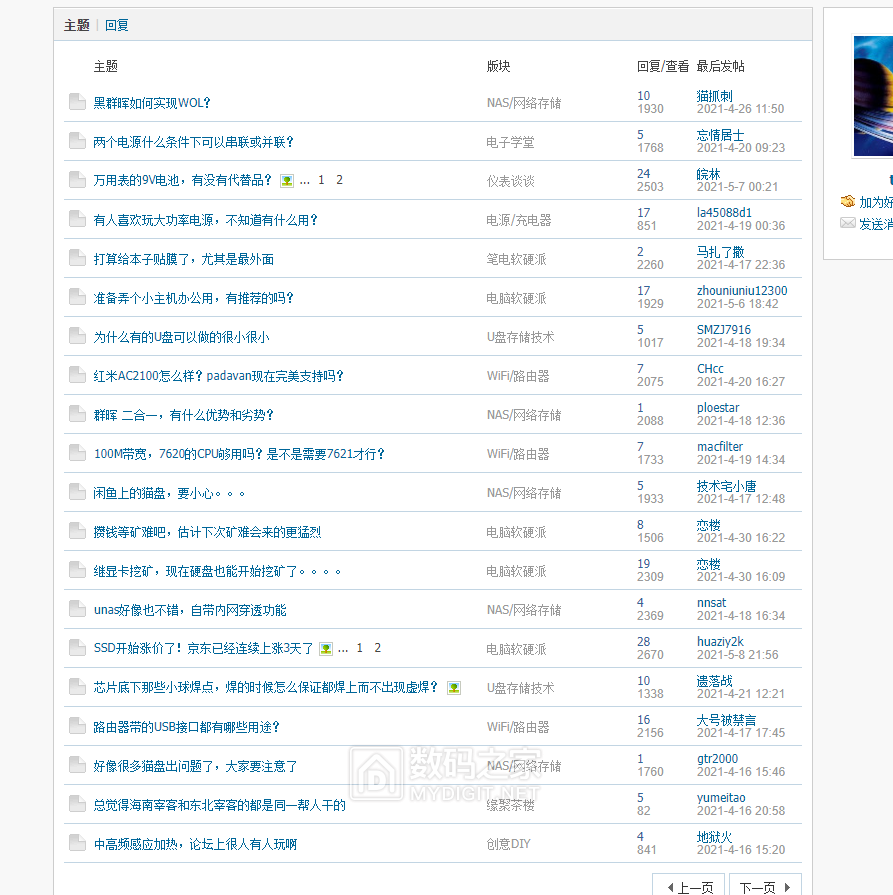Go to 上一页 previous page
Viewport: 893px width, 895px height.
click(689, 886)
